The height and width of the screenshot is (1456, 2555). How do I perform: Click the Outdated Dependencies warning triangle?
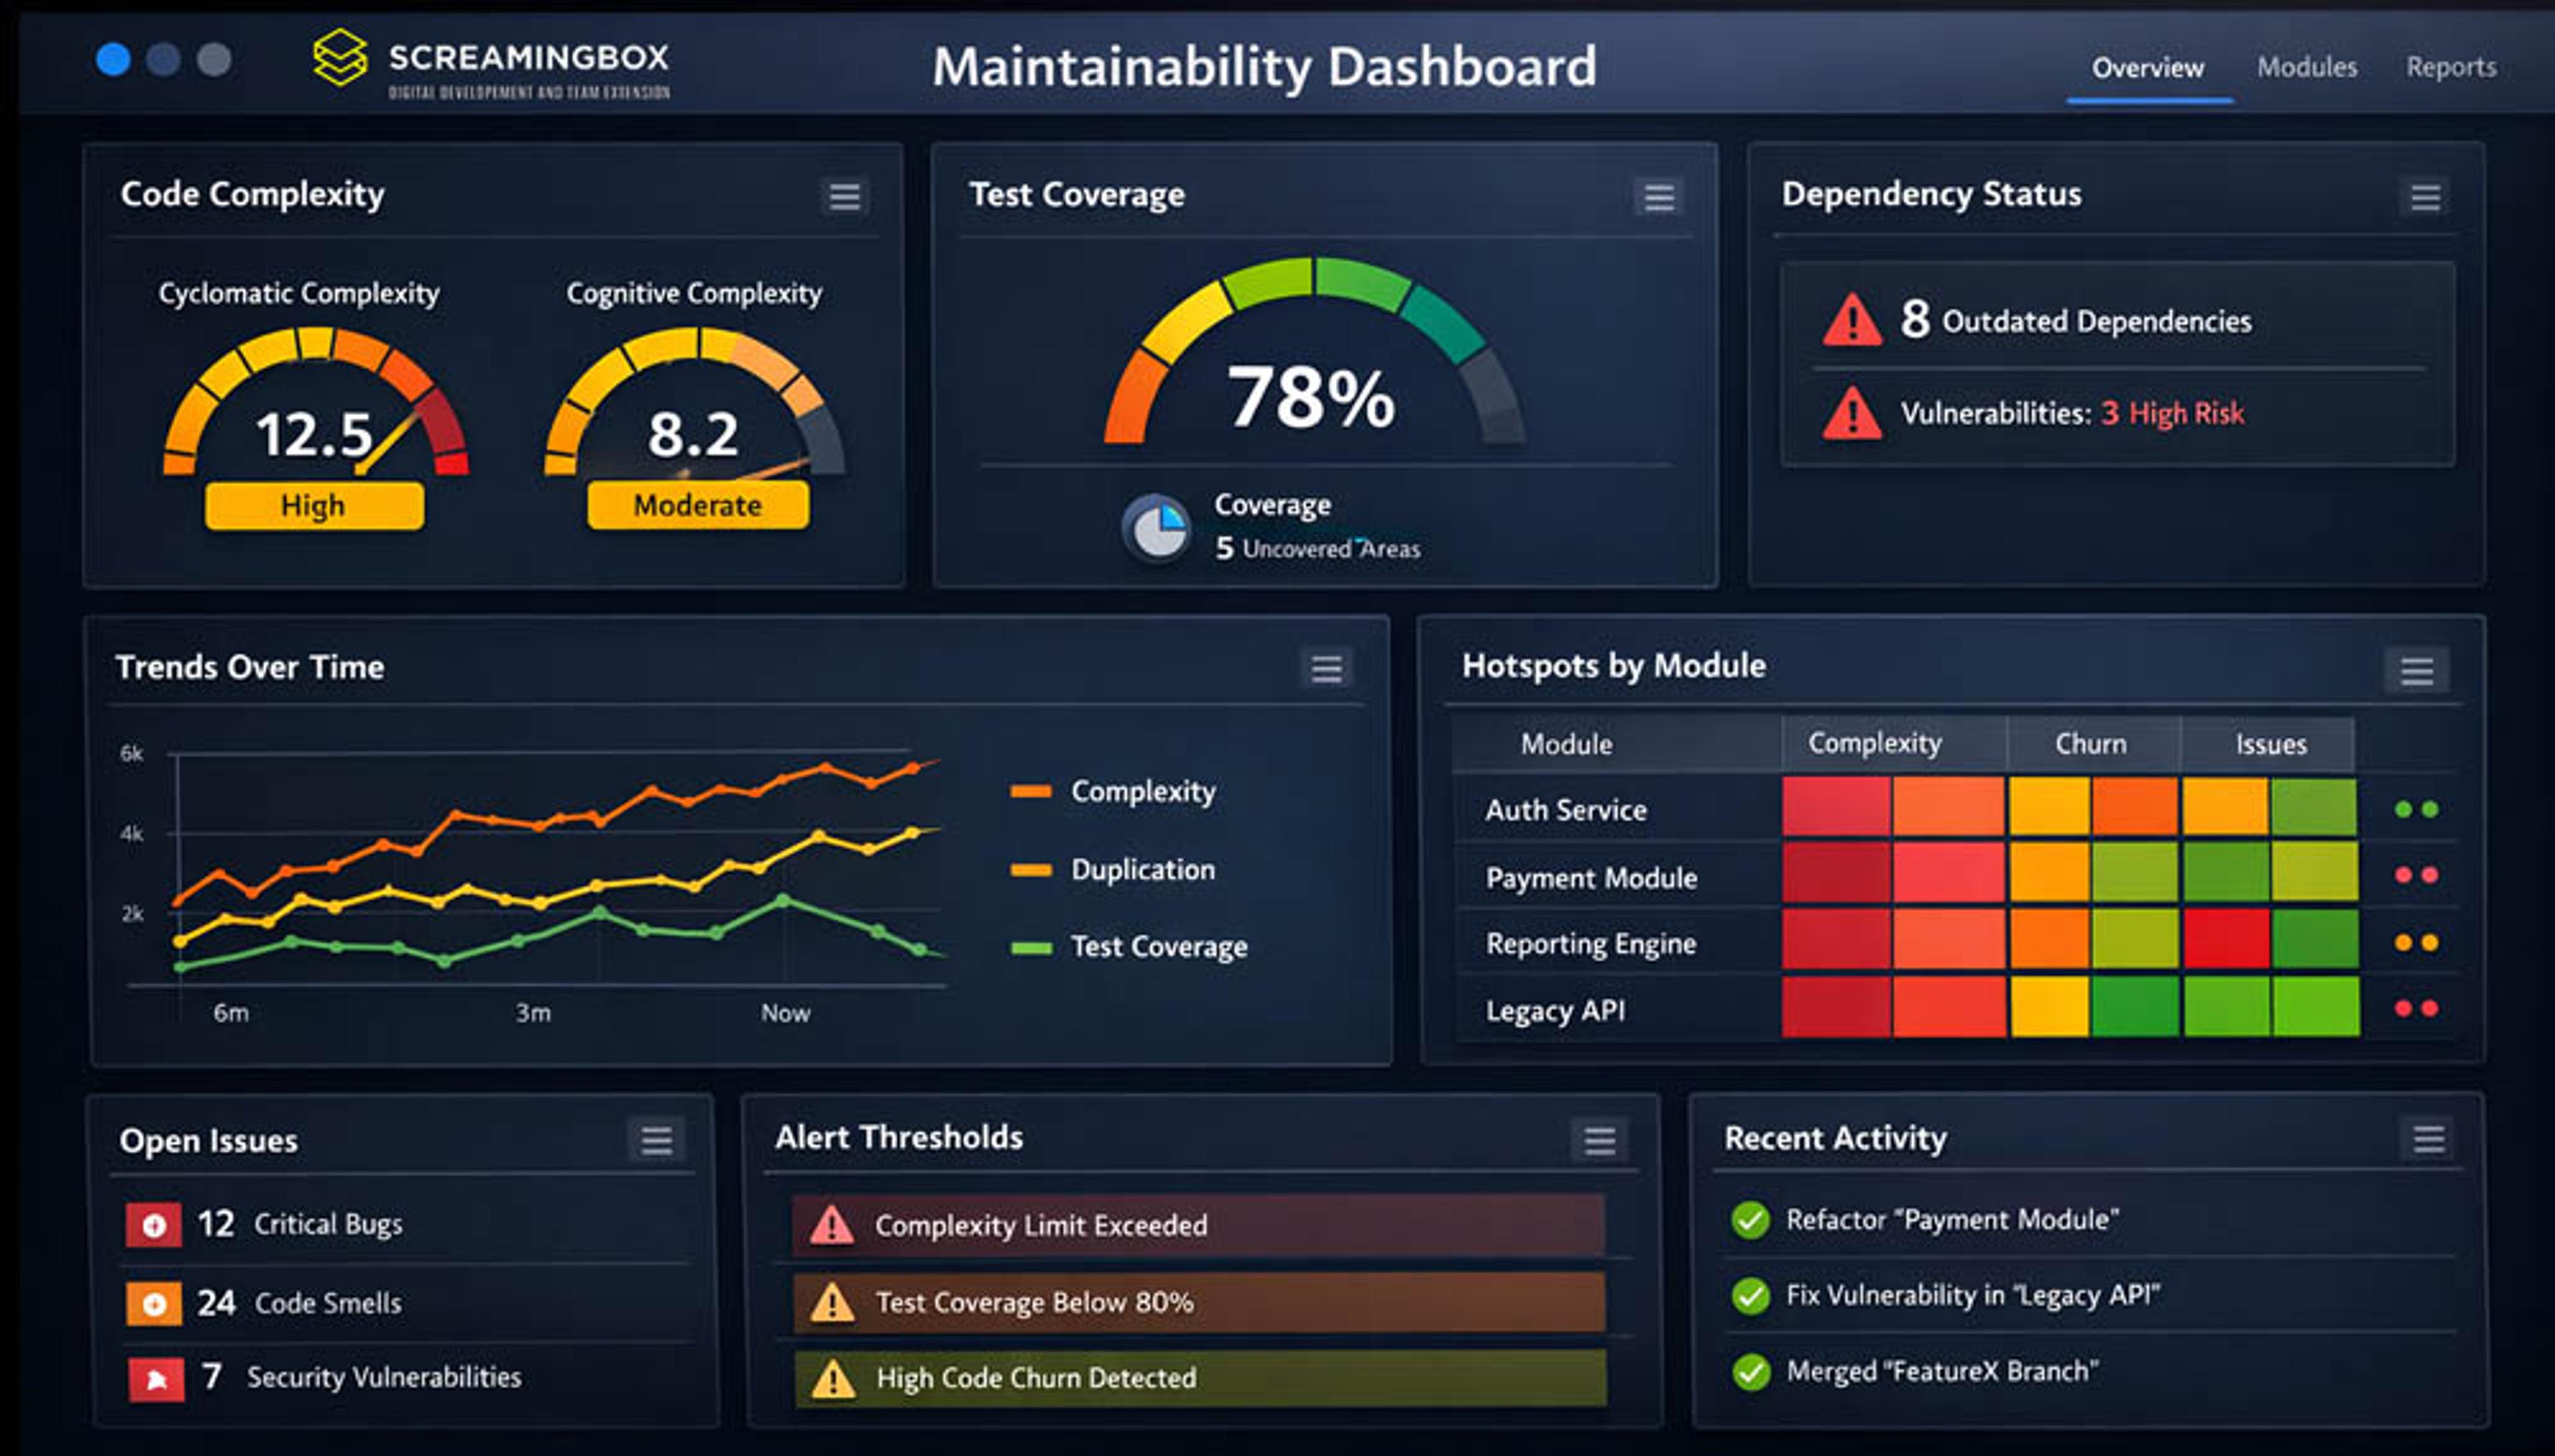click(1852, 321)
